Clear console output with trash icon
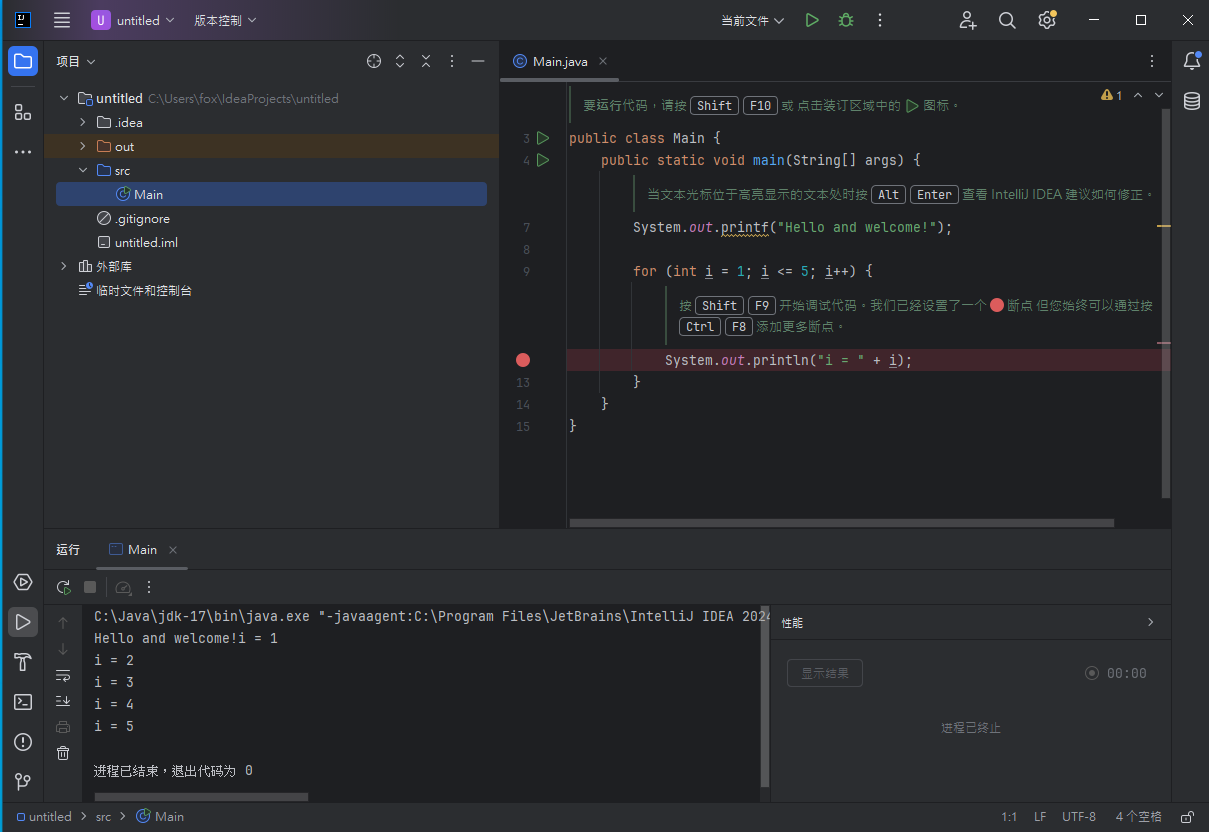 63,753
